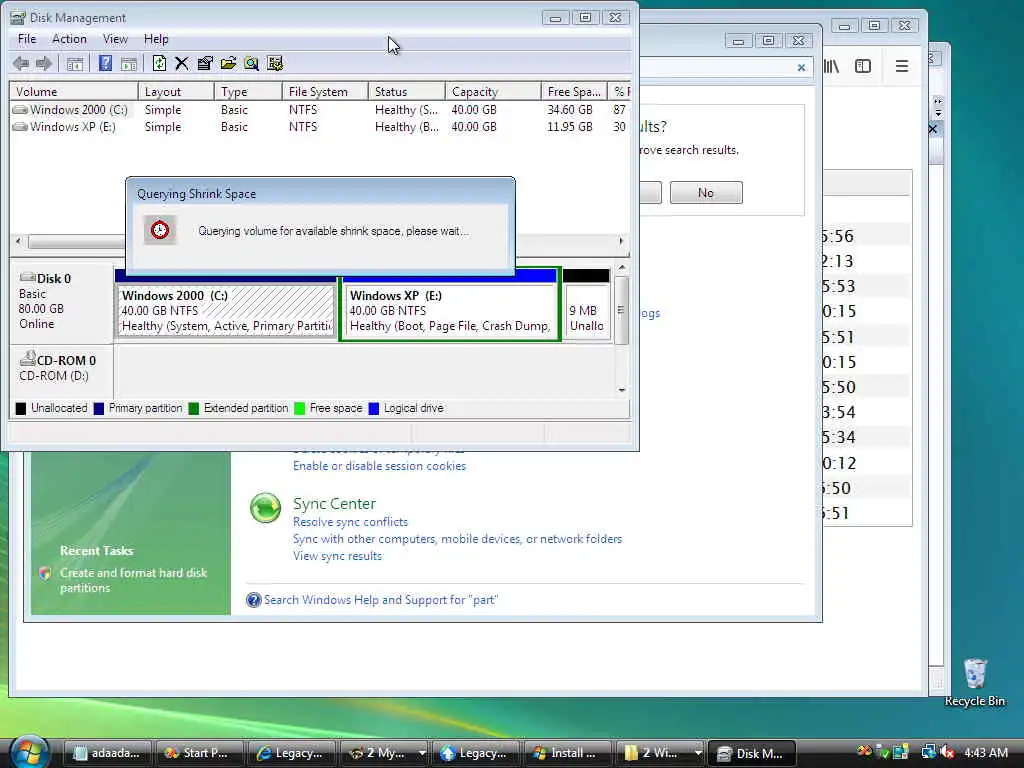1024x768 pixels.
Task: Open the browser hamburger menu
Action: (x=902, y=66)
